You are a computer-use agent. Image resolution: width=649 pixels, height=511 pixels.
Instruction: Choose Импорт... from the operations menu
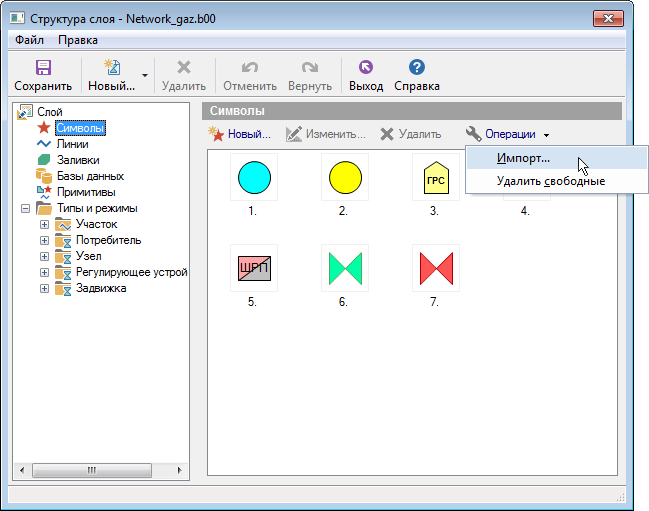coord(523,158)
